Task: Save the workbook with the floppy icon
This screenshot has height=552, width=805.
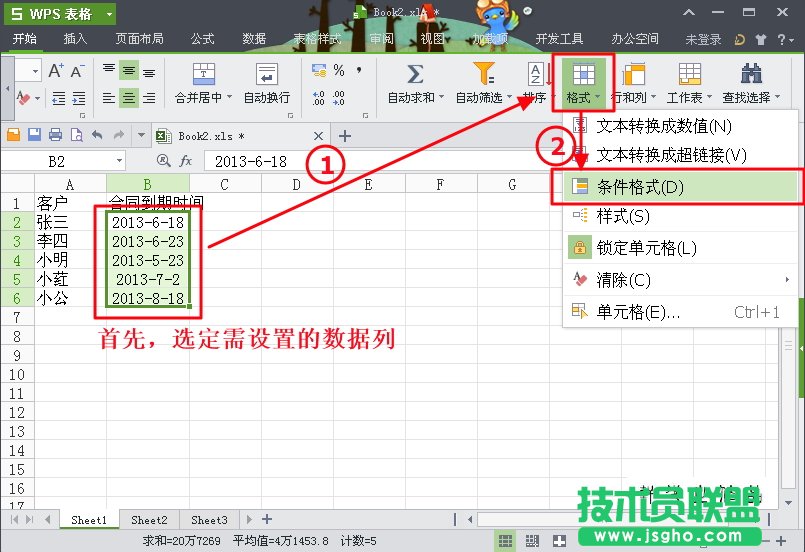Action: (x=34, y=135)
